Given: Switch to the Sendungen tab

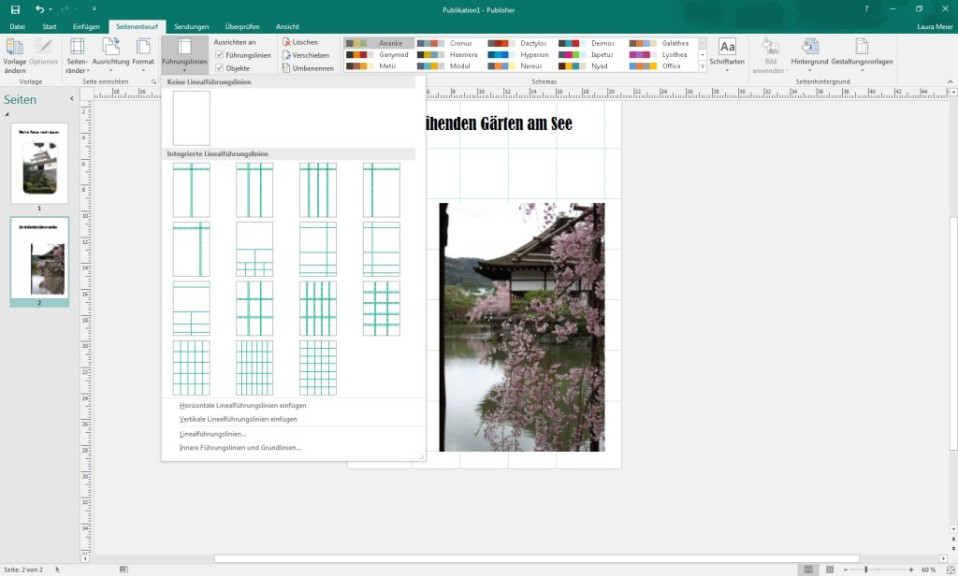Looking at the screenshot, I should (191, 26).
